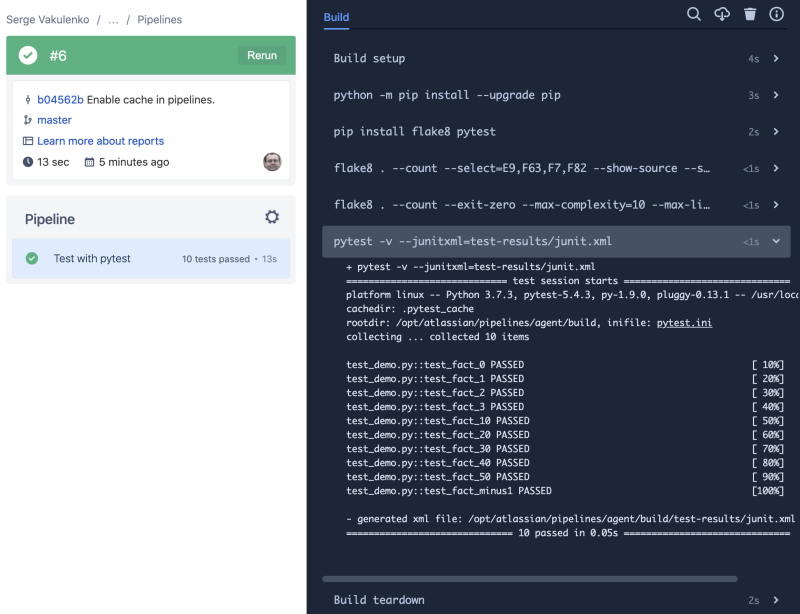The image size is (800, 614).
Task: Rerun pipeline #6
Action: tap(262, 55)
